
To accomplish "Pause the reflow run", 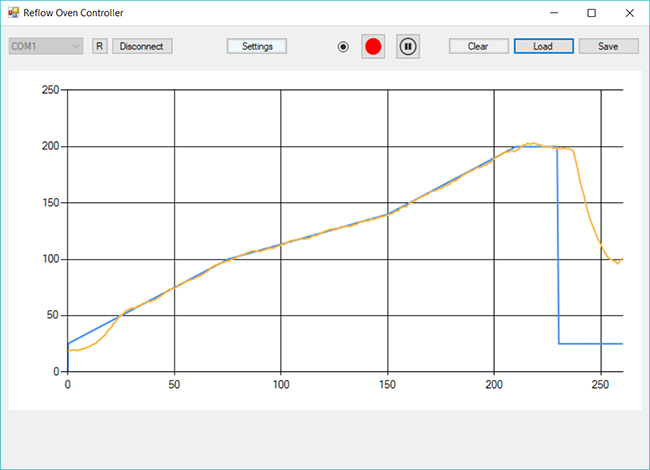I will (x=407, y=46).
